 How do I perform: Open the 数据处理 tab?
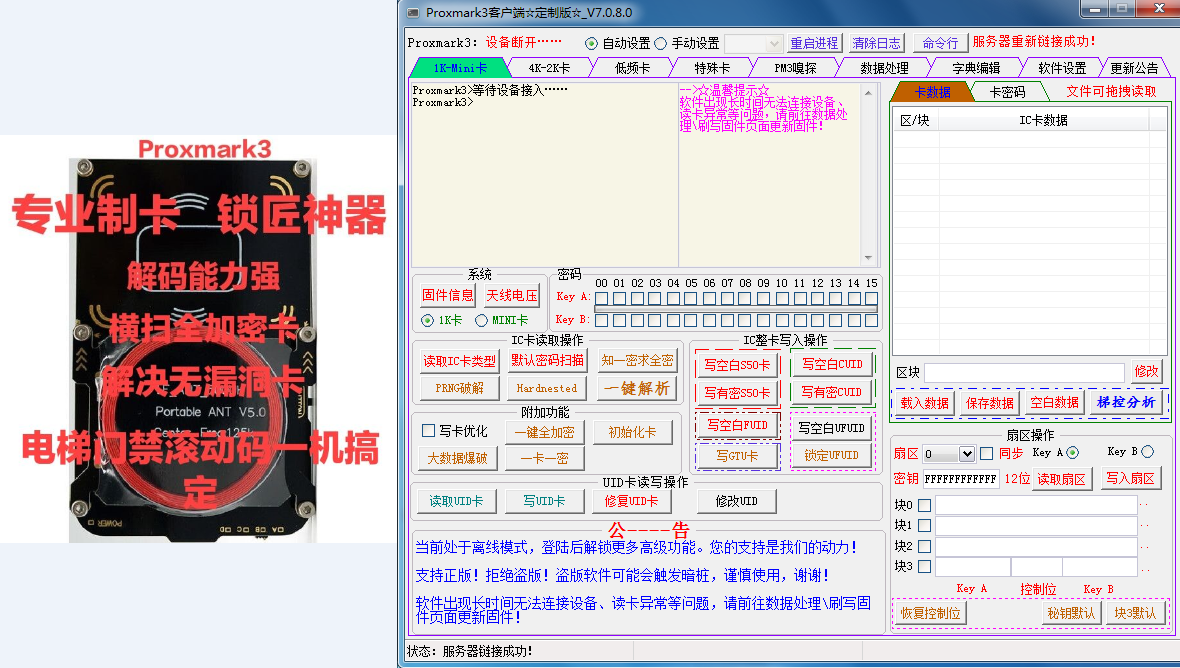pos(884,68)
